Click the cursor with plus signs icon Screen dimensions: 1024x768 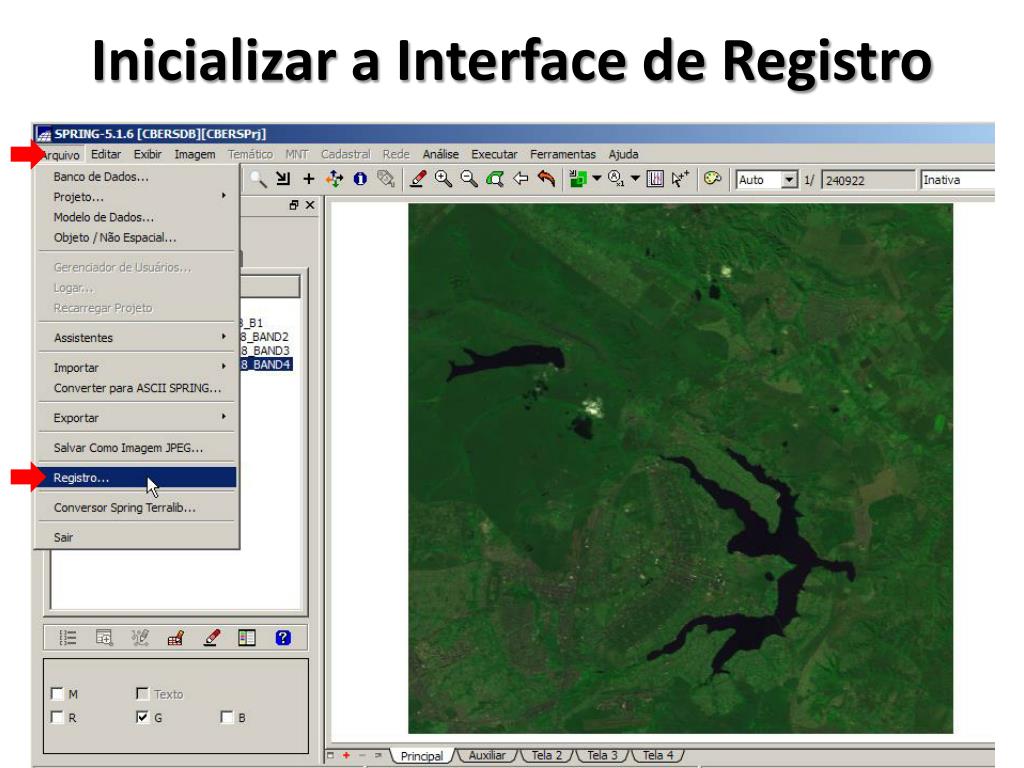(680, 178)
